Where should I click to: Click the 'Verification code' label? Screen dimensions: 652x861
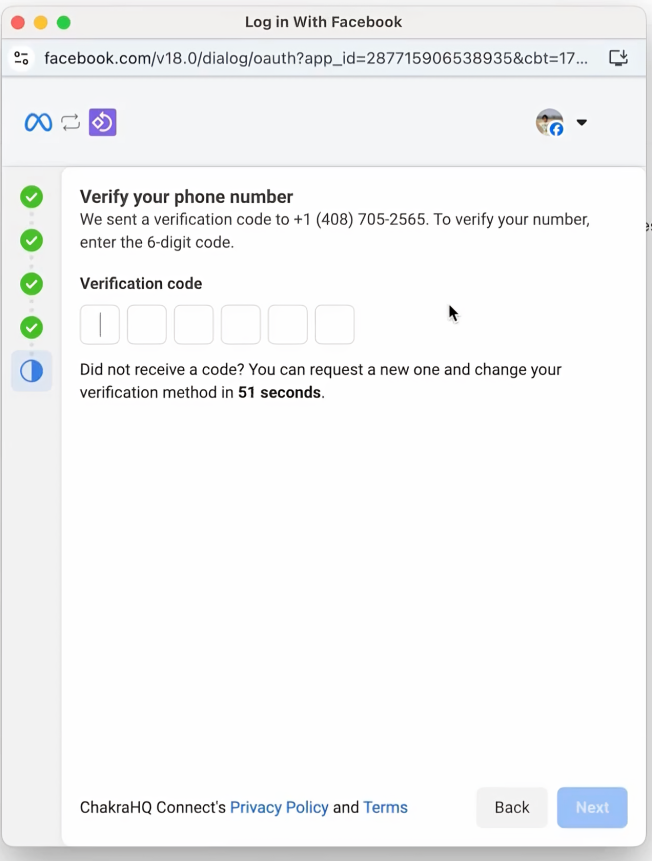pyautogui.click(x=141, y=283)
